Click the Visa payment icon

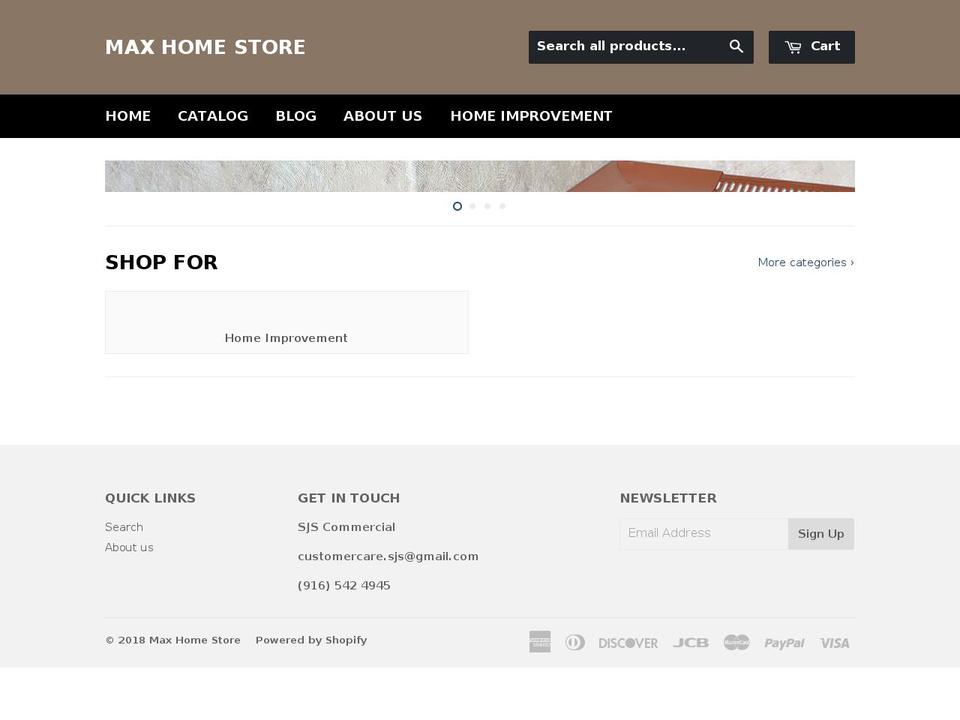[x=835, y=643]
